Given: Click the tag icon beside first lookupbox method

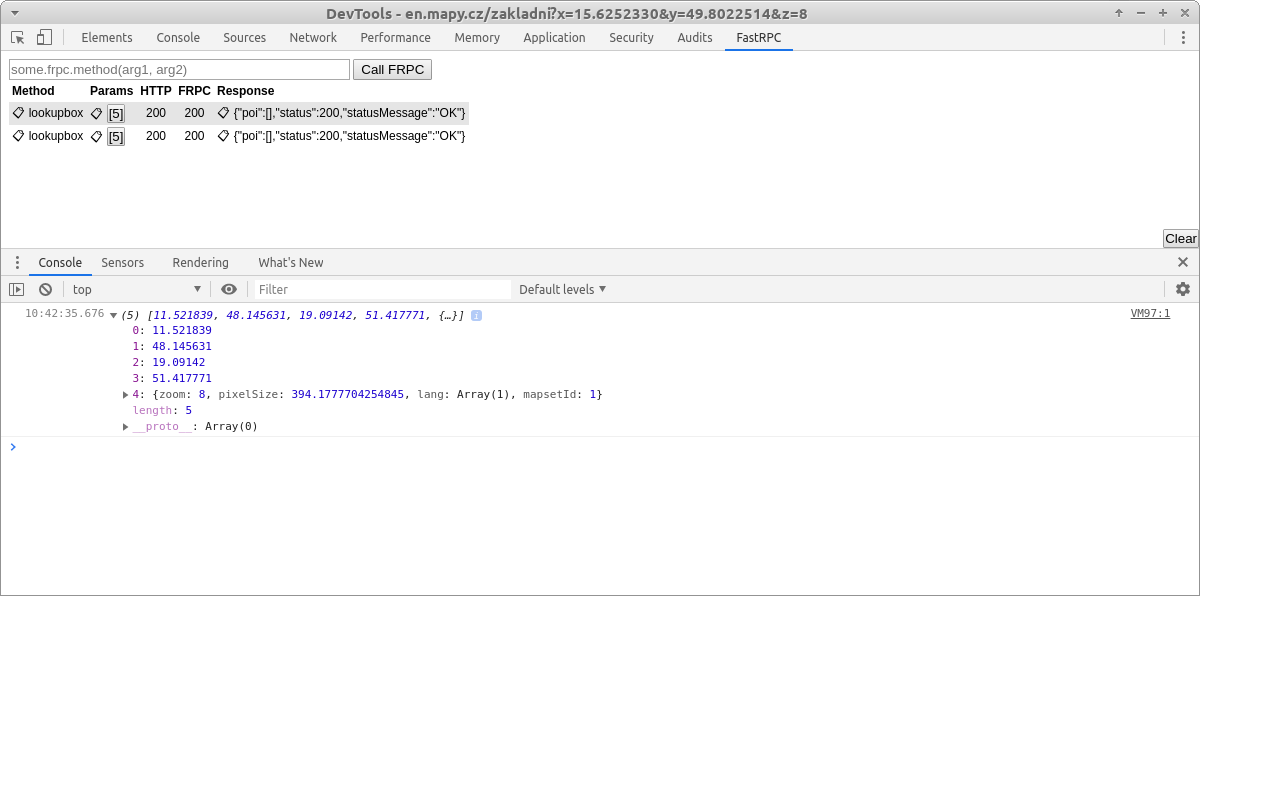Looking at the screenshot, I should 17,112.
